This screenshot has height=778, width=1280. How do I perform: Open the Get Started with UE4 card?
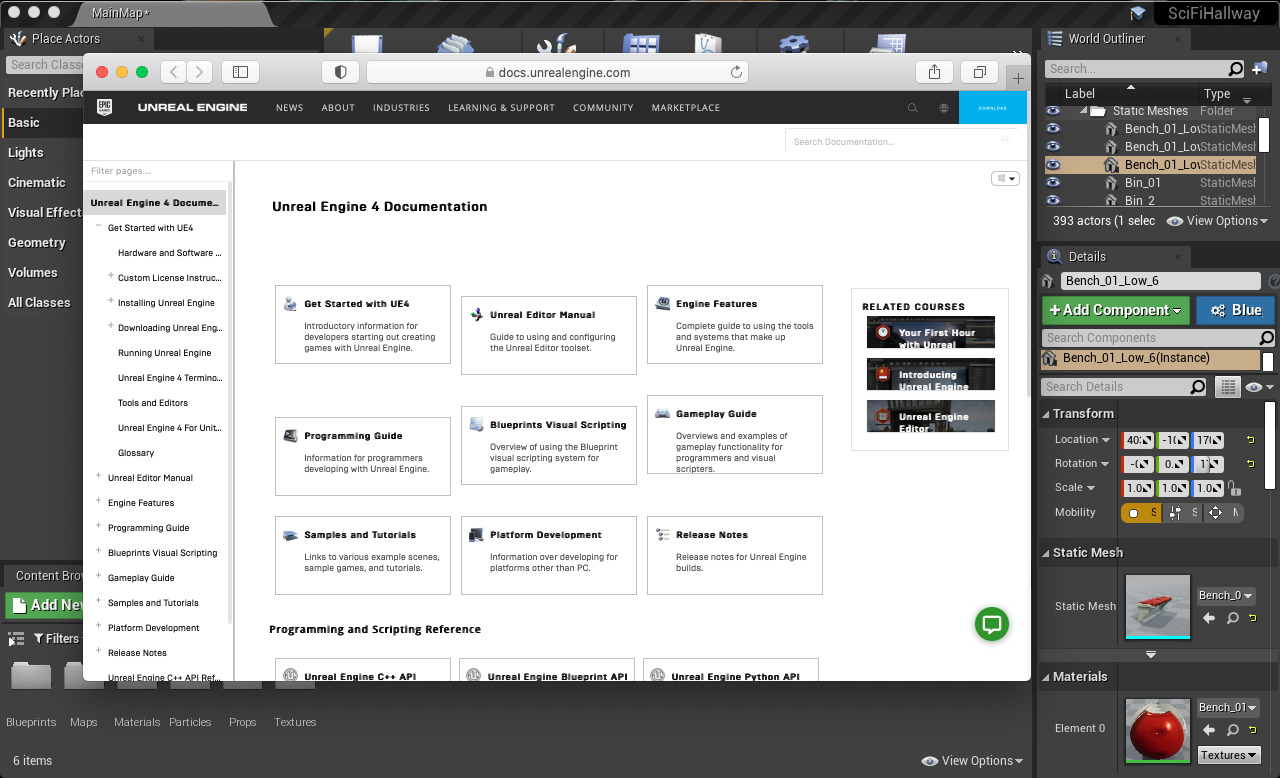click(x=363, y=324)
